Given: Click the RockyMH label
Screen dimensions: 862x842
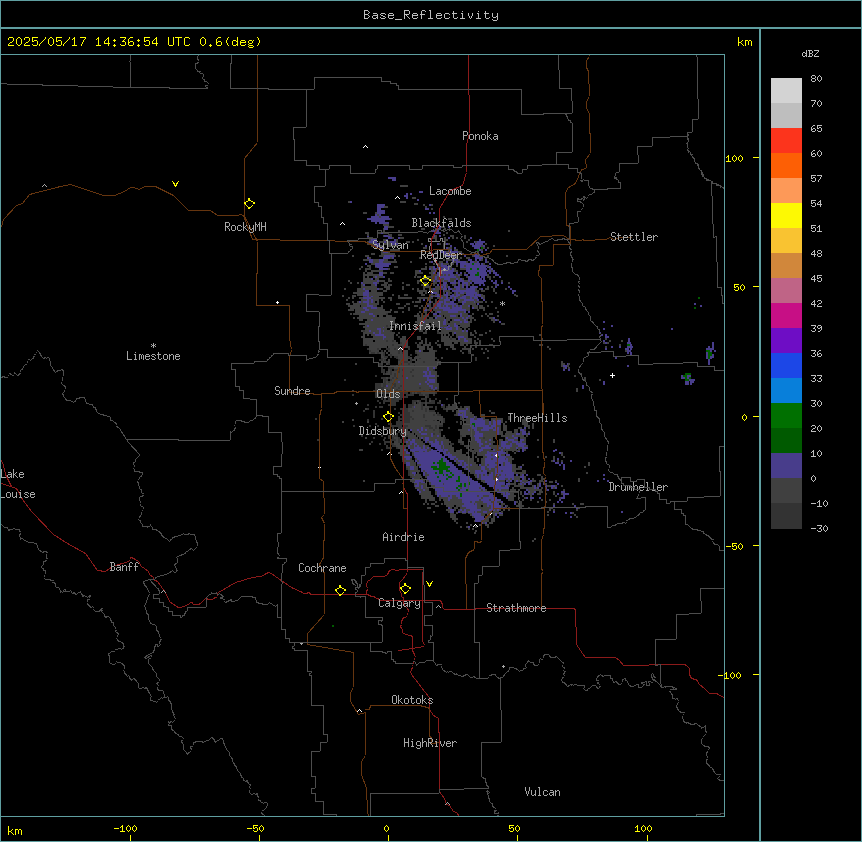Looking at the screenshot, I should (245, 227).
